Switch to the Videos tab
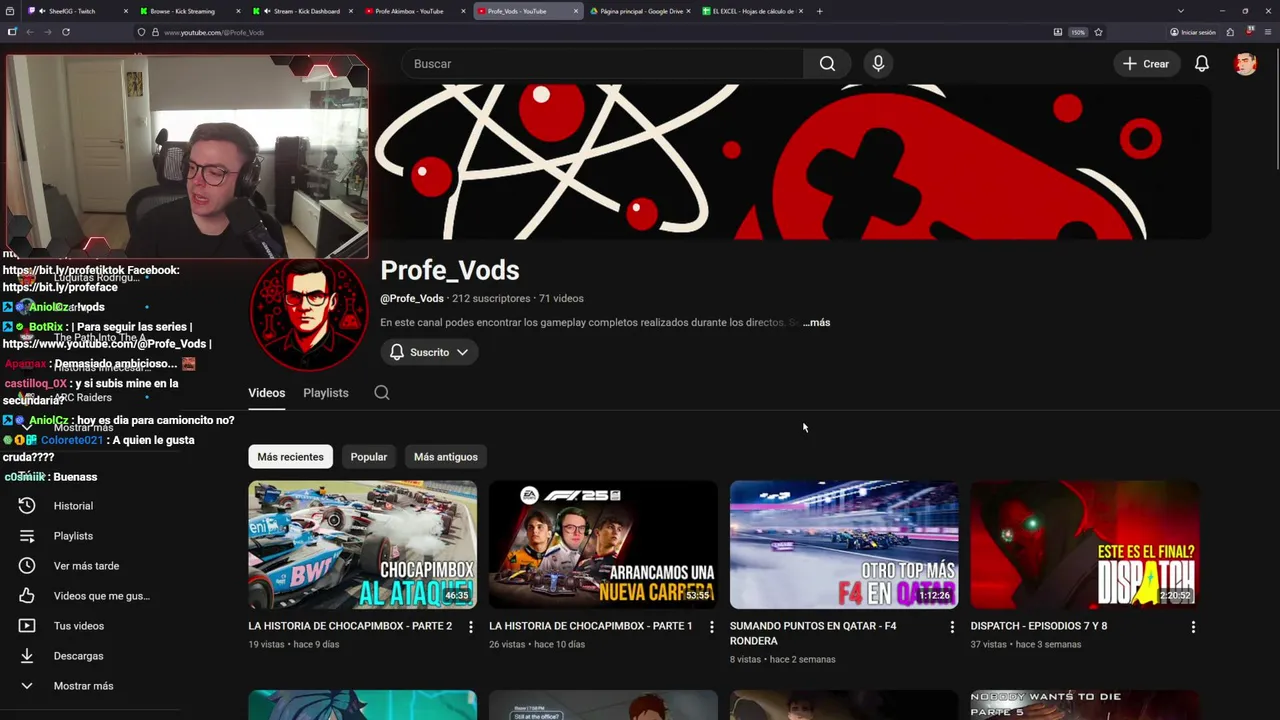The image size is (1280, 720). pyautogui.click(x=267, y=393)
